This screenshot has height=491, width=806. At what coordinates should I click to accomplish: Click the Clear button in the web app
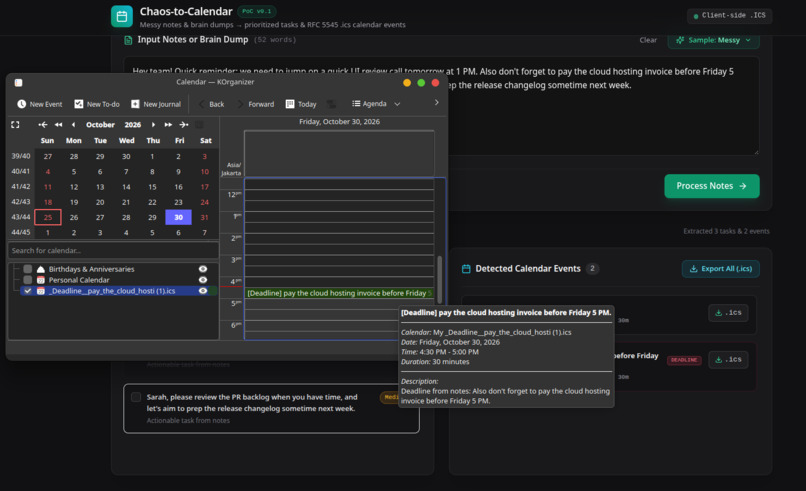coord(648,40)
